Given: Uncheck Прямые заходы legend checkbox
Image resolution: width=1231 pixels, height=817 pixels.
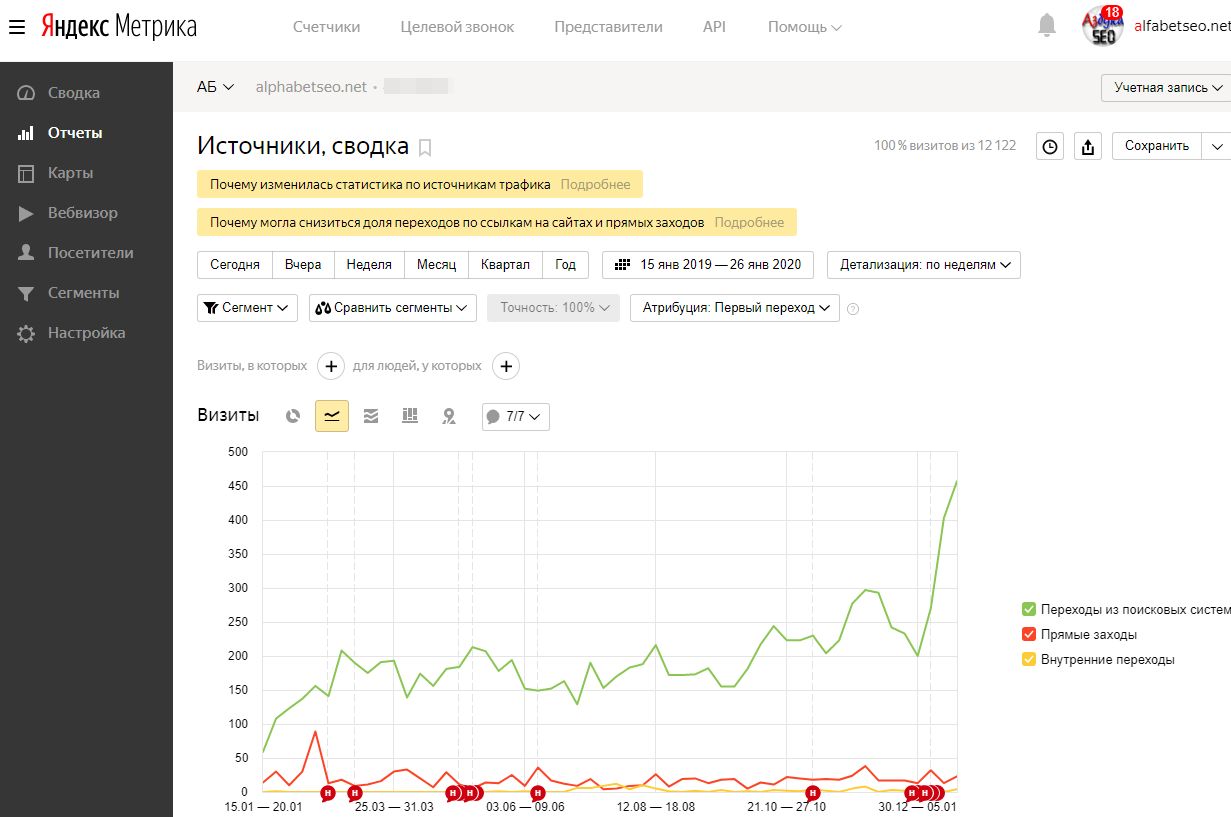Looking at the screenshot, I should coord(1028,634).
